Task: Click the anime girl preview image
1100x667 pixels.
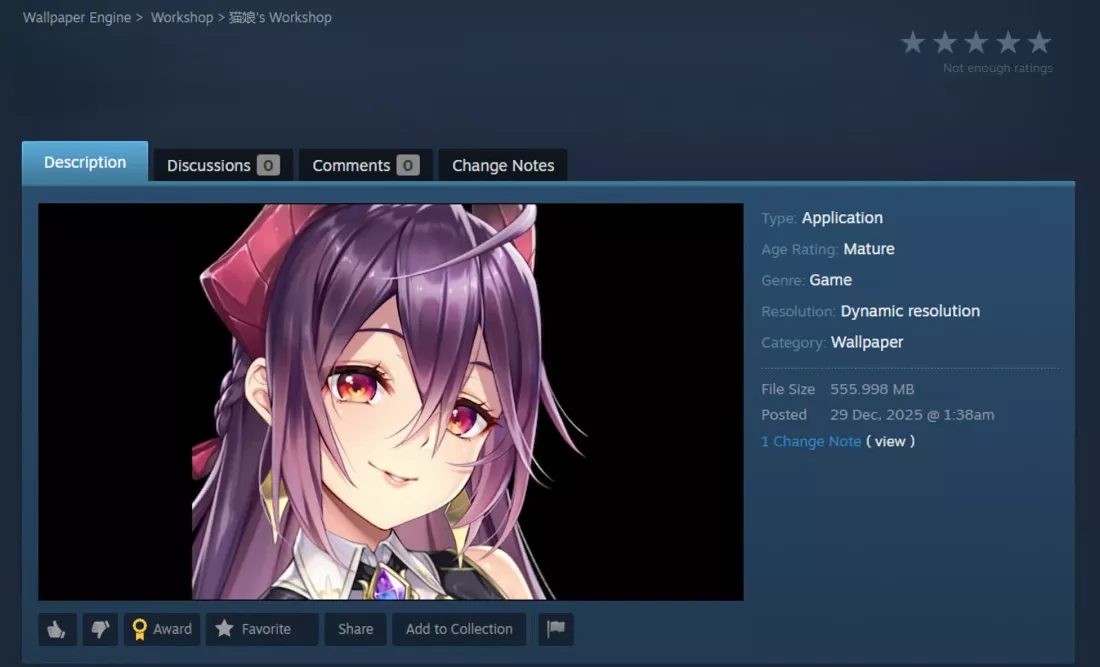Action: point(391,402)
